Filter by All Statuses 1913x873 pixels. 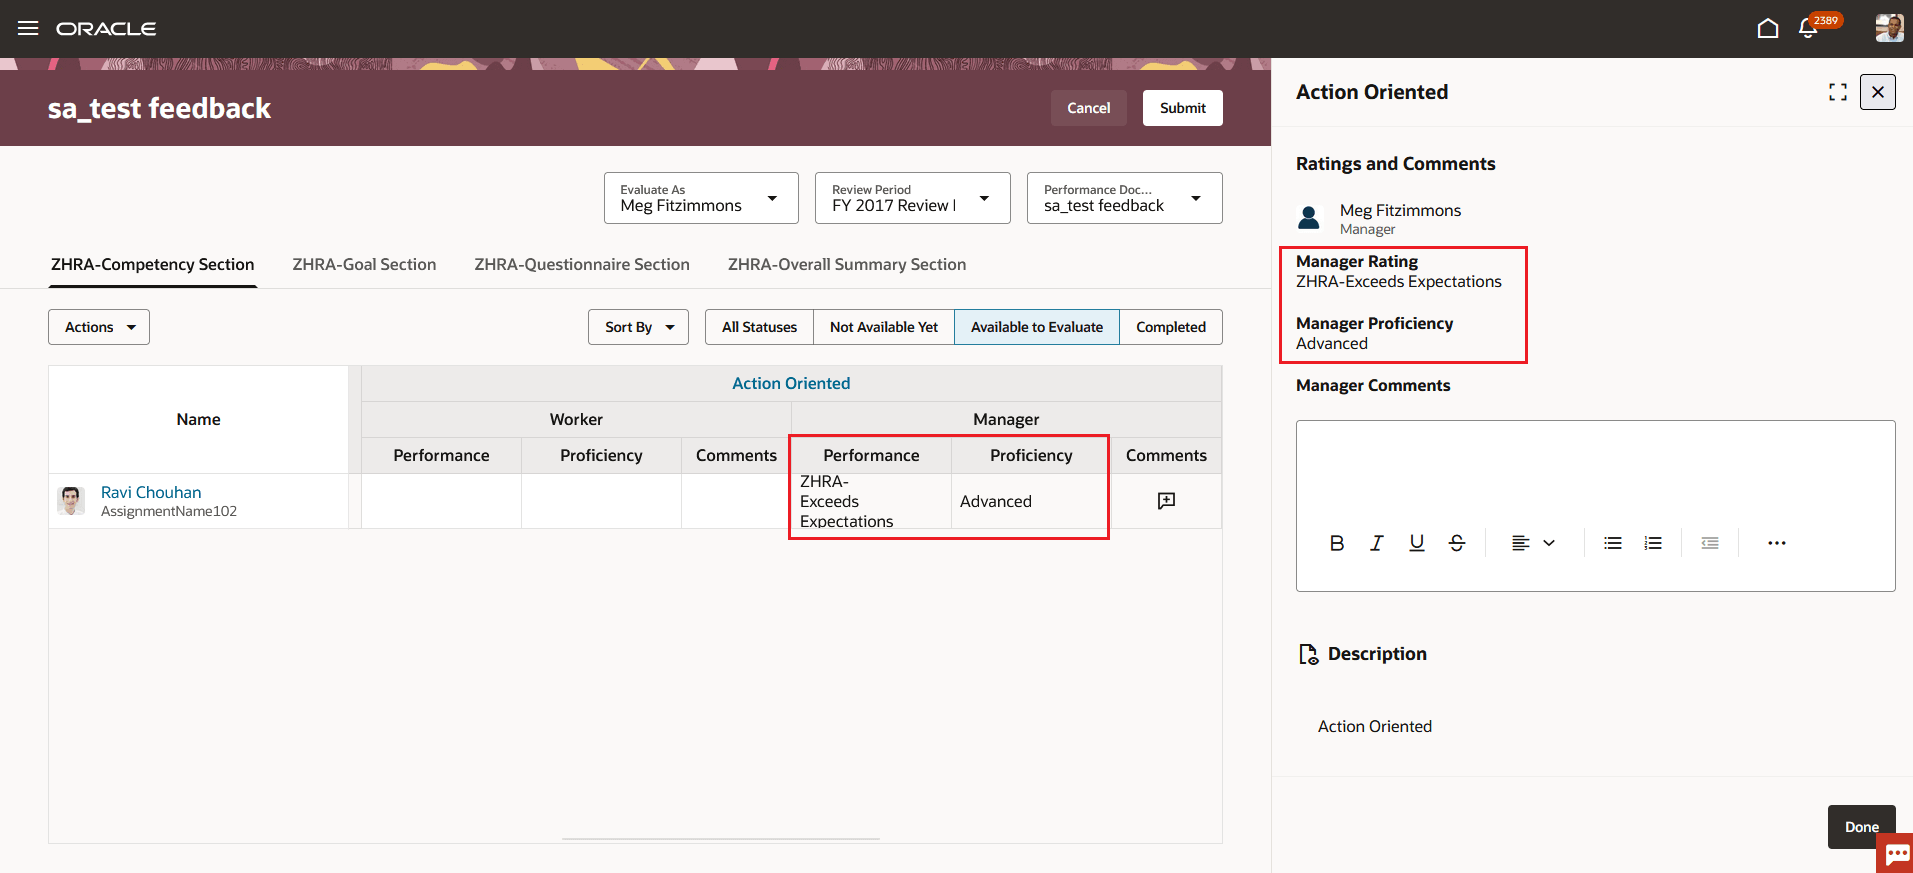click(759, 327)
